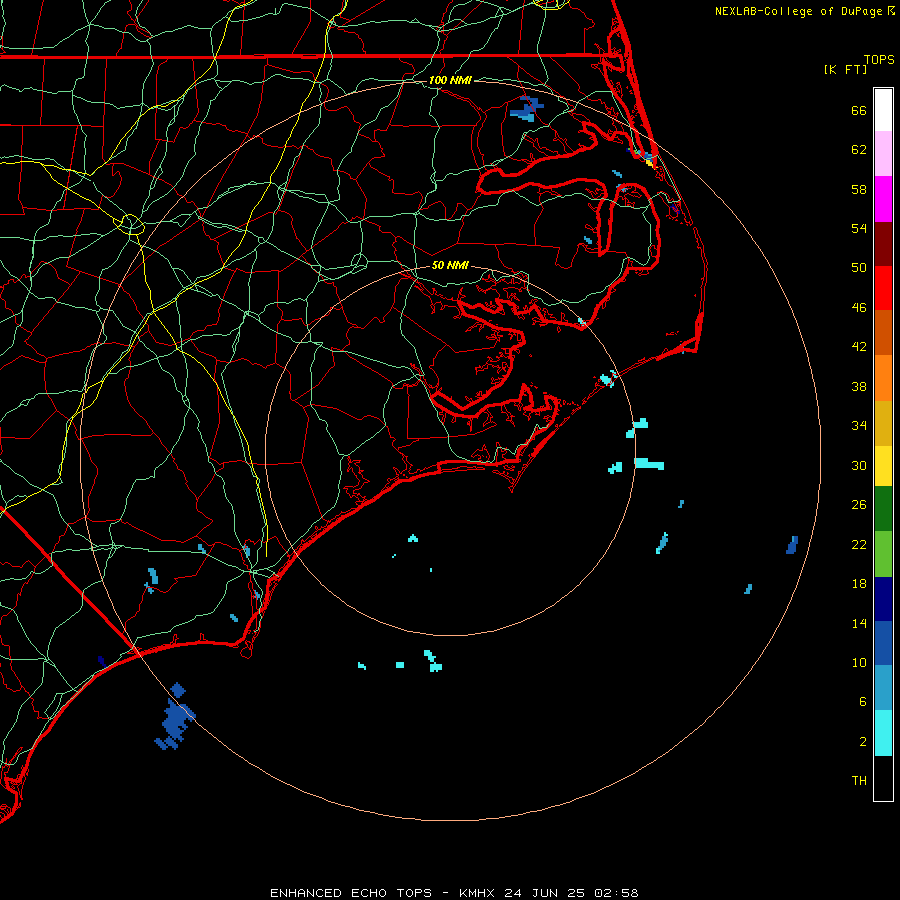Select the magenta 58 kft legend swatch
This screenshot has height=900, width=900.
coord(883,199)
